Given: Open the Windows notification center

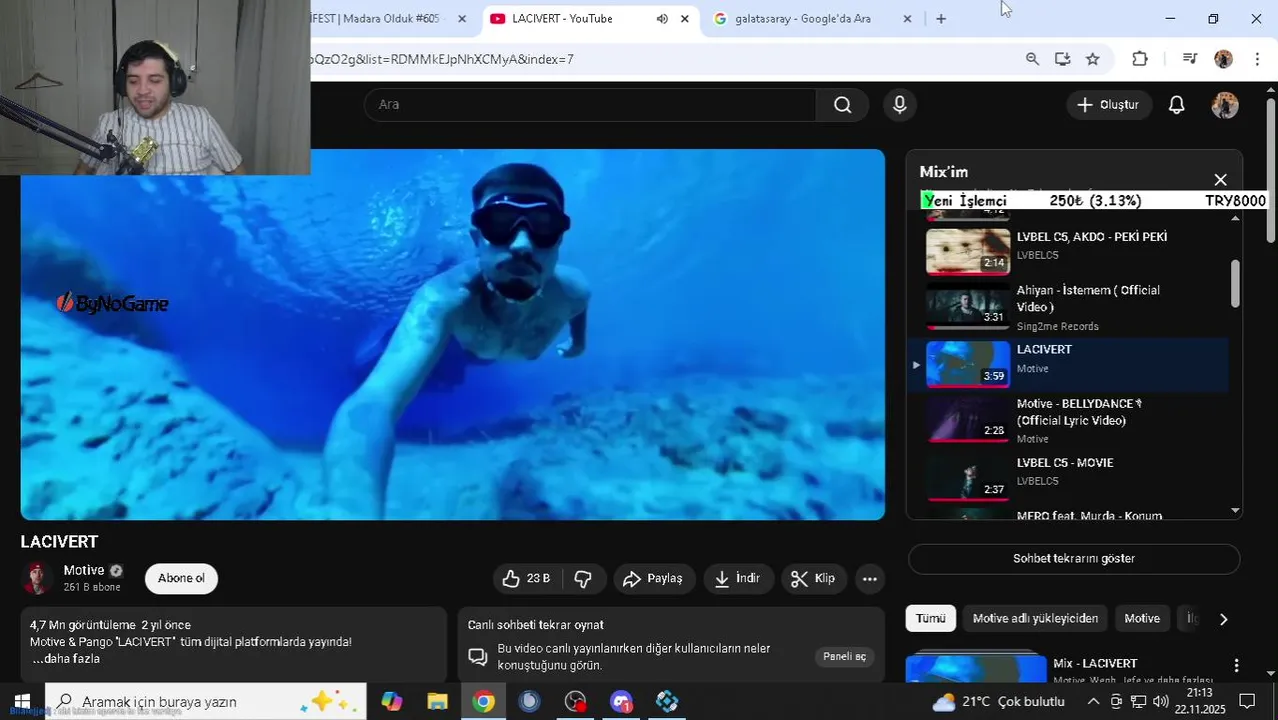Looking at the screenshot, I should coord(1247,702).
